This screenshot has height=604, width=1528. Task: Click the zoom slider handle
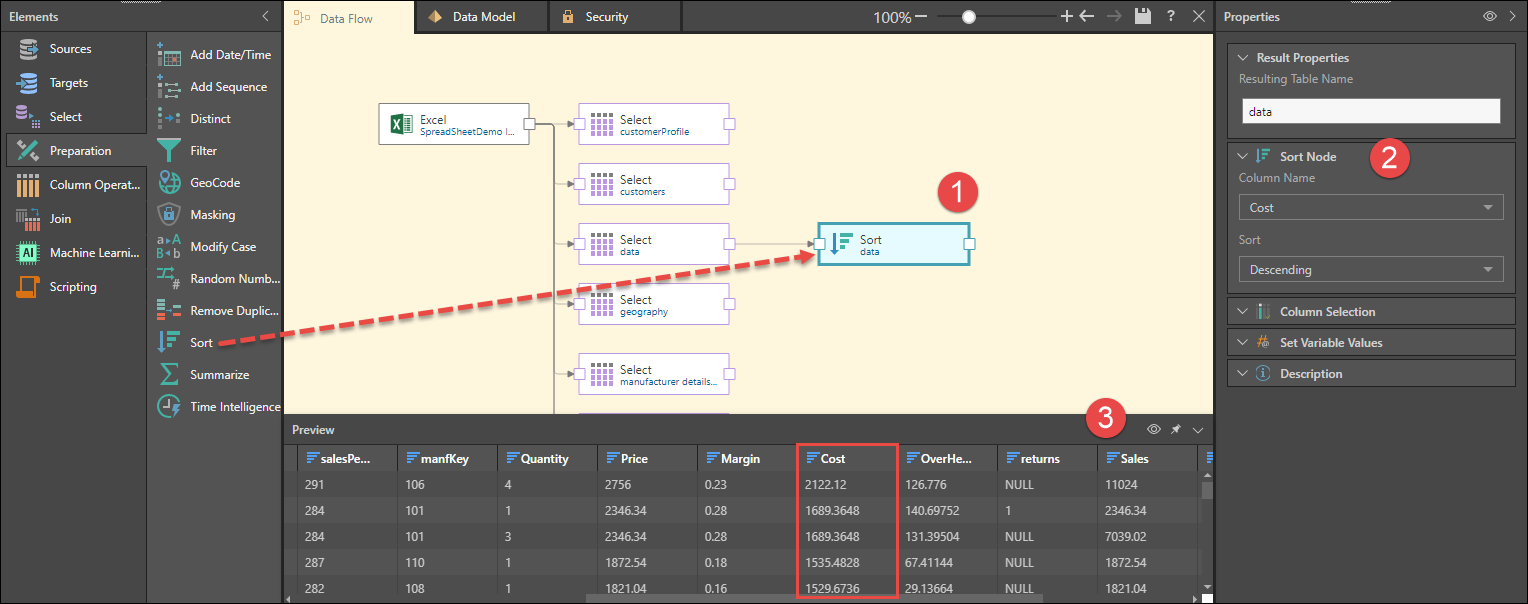[968, 17]
